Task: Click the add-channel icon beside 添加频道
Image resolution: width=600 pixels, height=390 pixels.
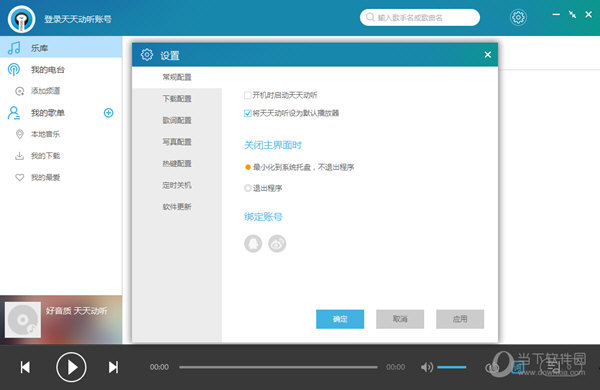Action: [20, 91]
